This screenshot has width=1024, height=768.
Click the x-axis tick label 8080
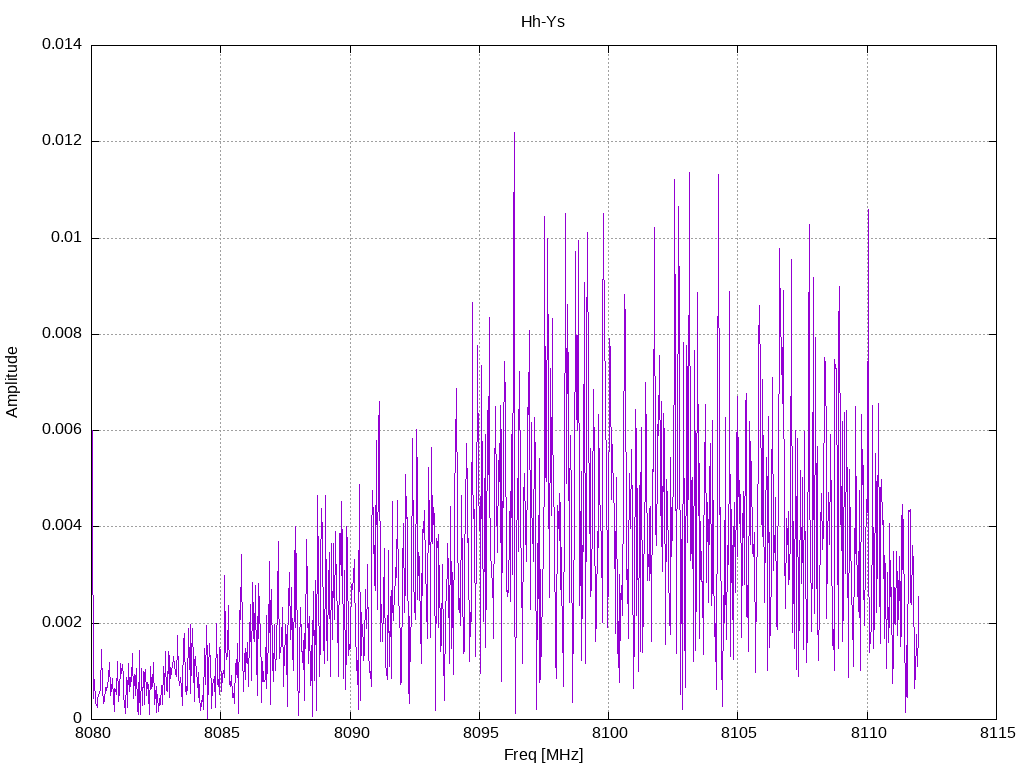pos(92,733)
